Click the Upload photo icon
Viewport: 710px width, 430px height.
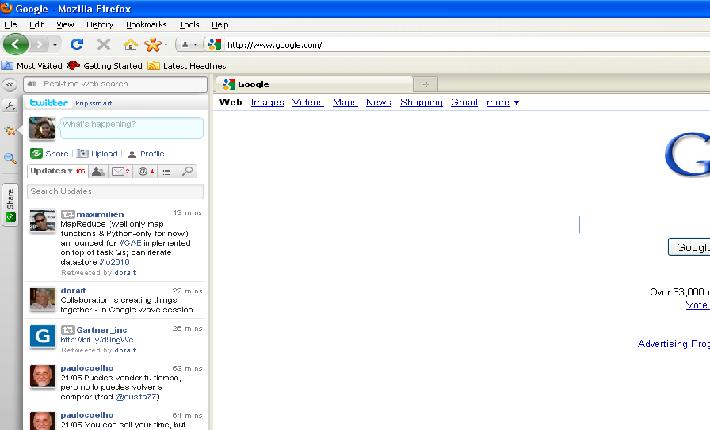click(x=82, y=153)
